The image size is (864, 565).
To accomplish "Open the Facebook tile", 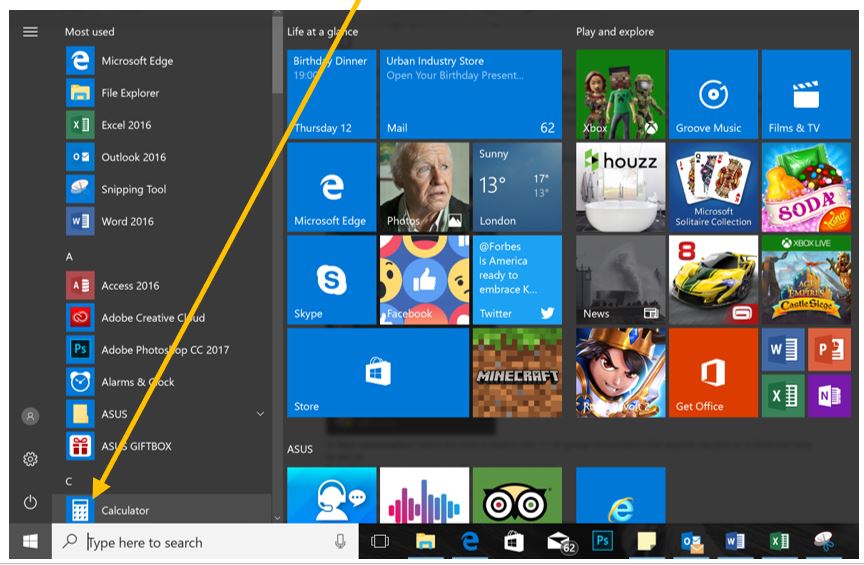I will tap(424, 280).
